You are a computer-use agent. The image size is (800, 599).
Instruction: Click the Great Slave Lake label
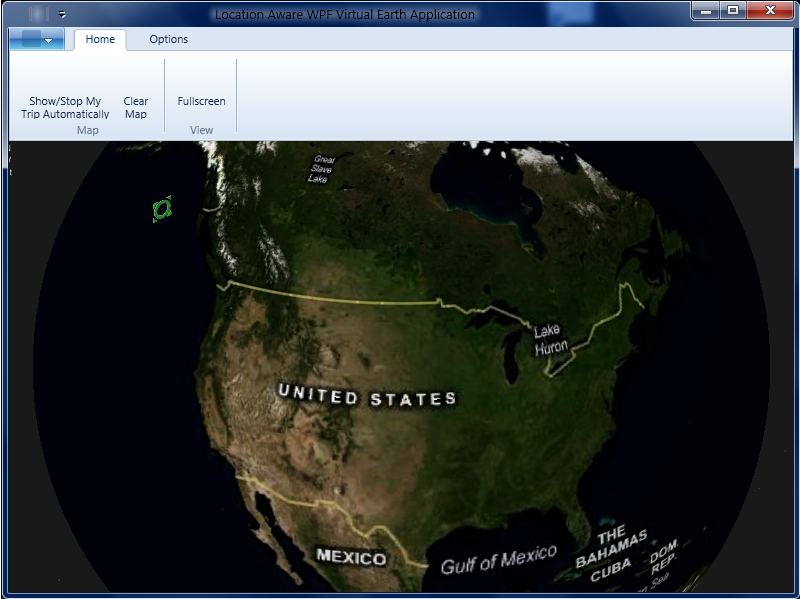tap(321, 169)
